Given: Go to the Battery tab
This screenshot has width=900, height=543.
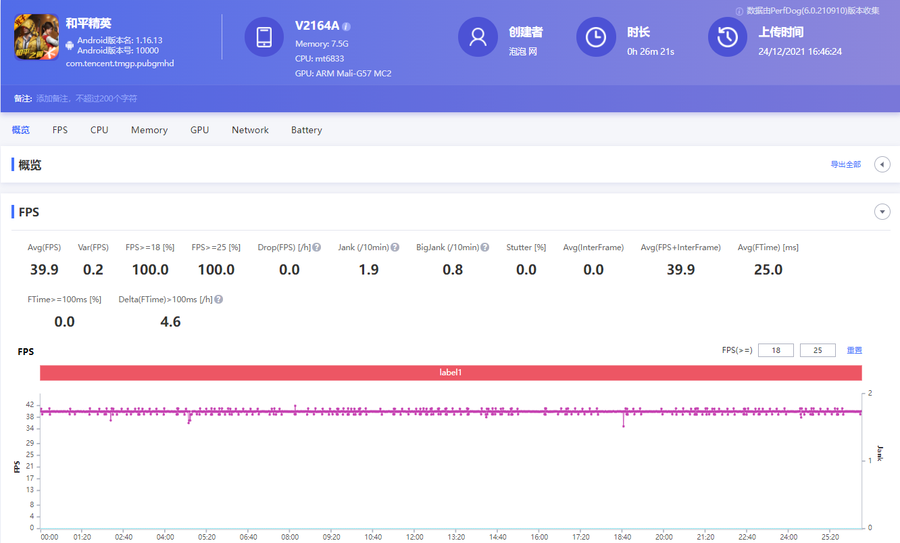Looking at the screenshot, I should (x=306, y=130).
